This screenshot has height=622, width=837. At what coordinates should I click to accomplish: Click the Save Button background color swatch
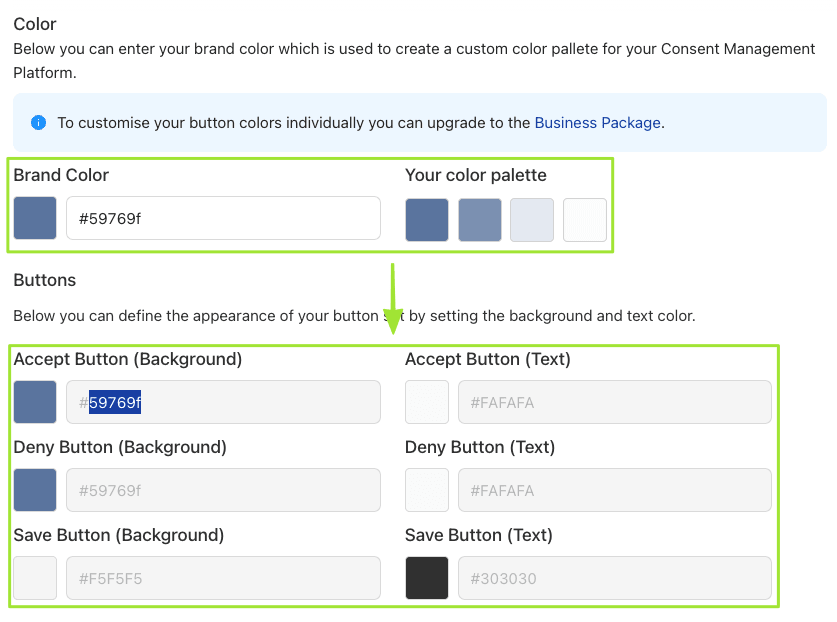click(35, 578)
